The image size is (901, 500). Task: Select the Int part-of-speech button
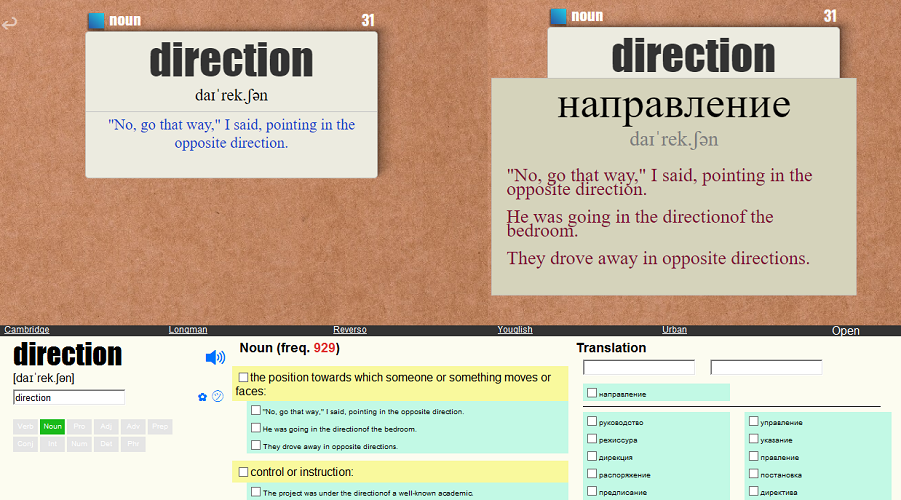click(x=52, y=444)
